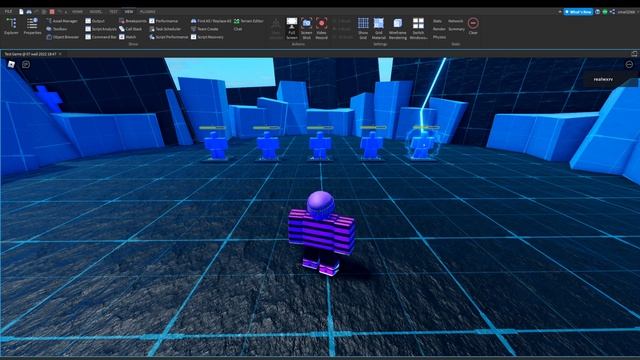This screenshot has height=360, width=640.
Task: Open What's New
Action: coord(578,12)
